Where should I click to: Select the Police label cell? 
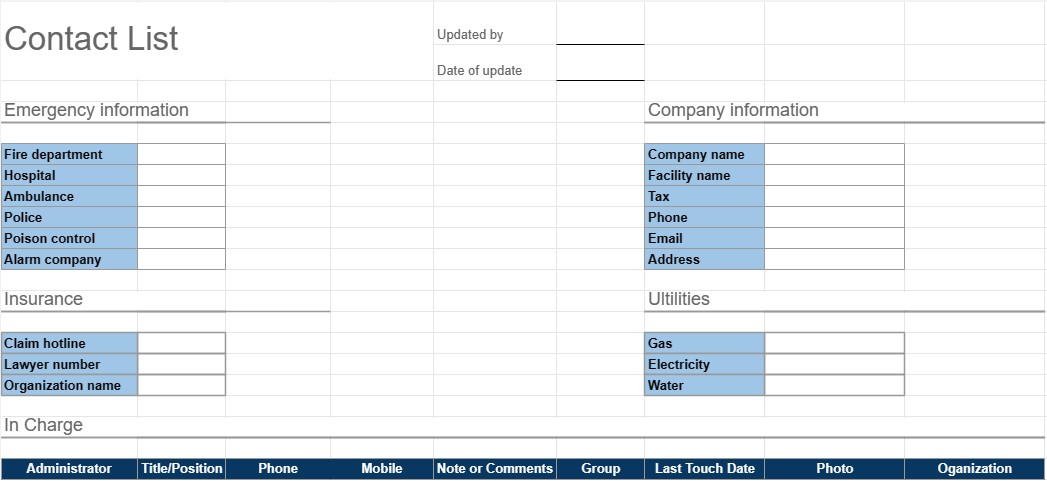click(x=69, y=217)
